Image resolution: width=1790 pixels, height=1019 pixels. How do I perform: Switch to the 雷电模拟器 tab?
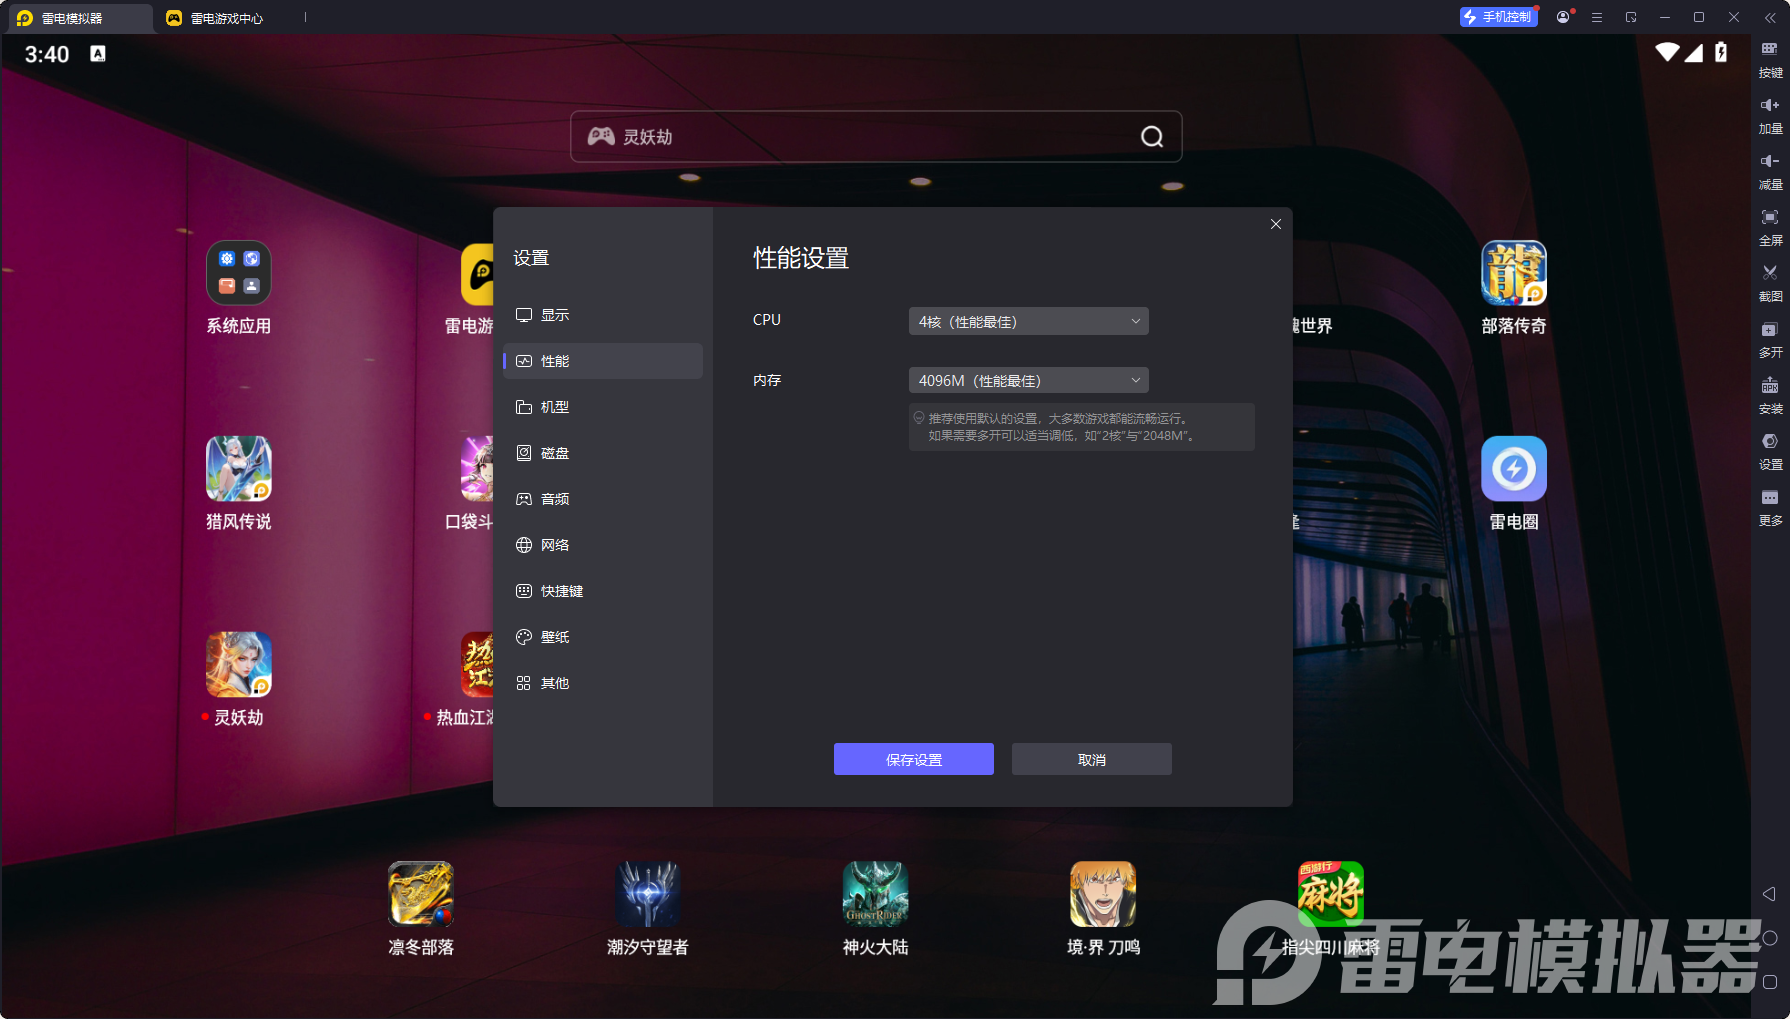click(80, 18)
